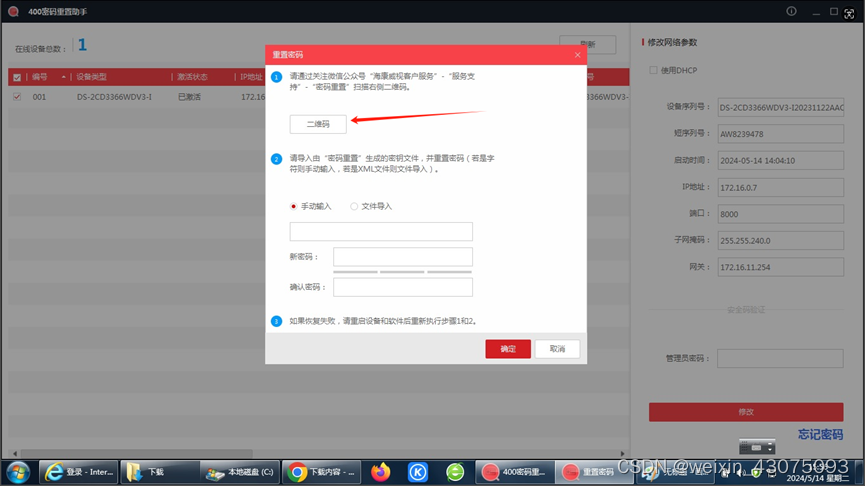Image resolution: width=865 pixels, height=486 pixels.
Task: Switch to the Internet Explorer 登录 taskbar window
Action: click(x=79, y=472)
